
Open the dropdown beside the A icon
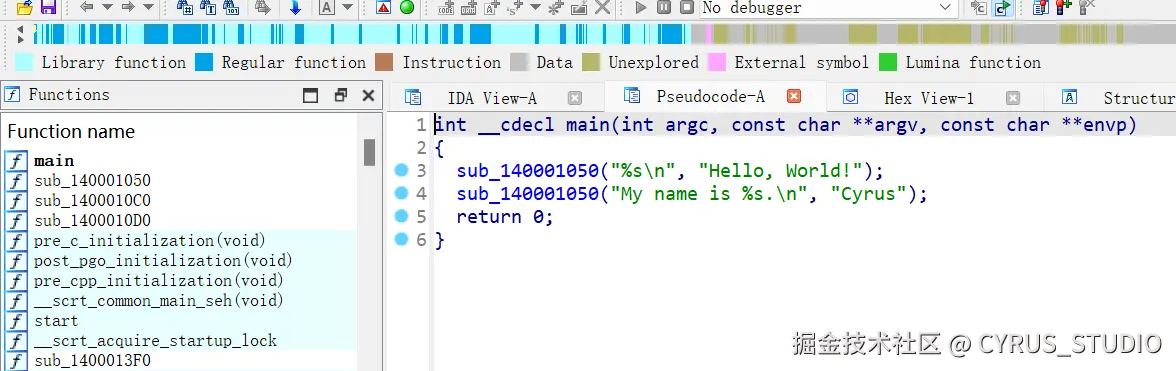[x=347, y=7]
